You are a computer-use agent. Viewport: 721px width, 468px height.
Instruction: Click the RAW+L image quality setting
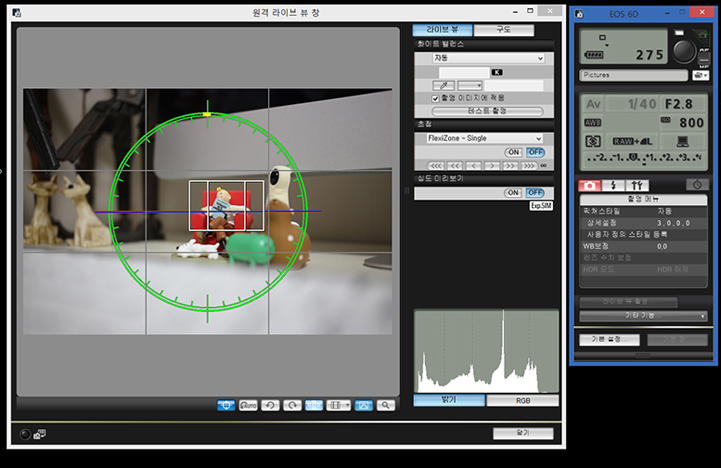pyautogui.click(x=632, y=141)
